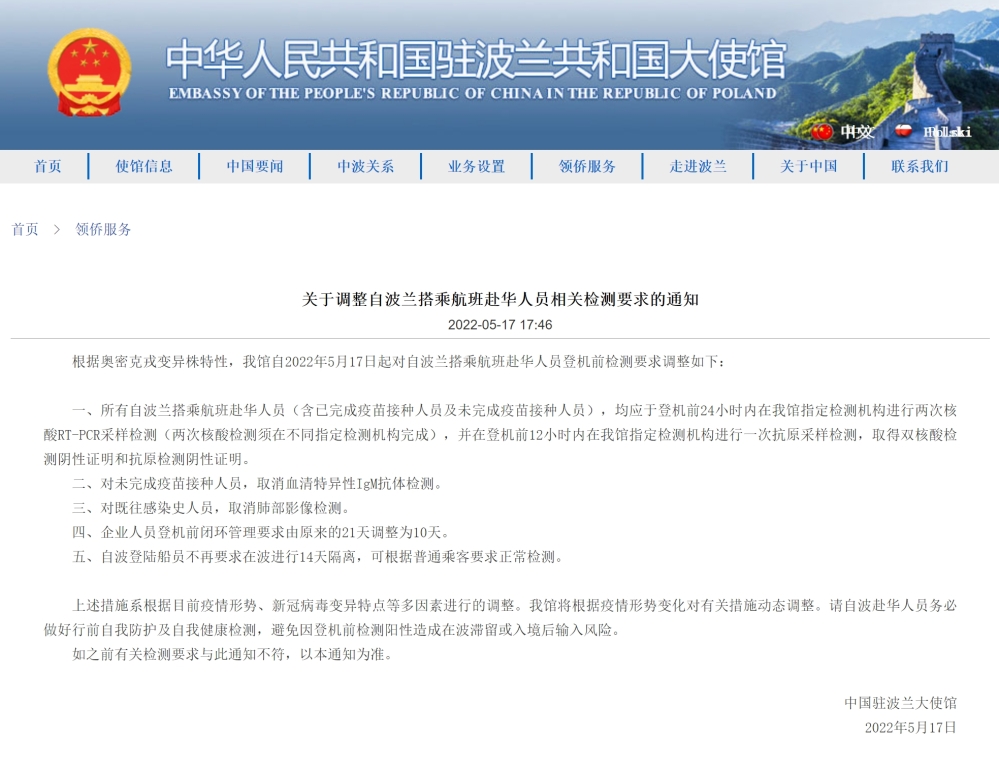Click item 四 about 闭环管理要求
999x770 pixels.
(261, 532)
